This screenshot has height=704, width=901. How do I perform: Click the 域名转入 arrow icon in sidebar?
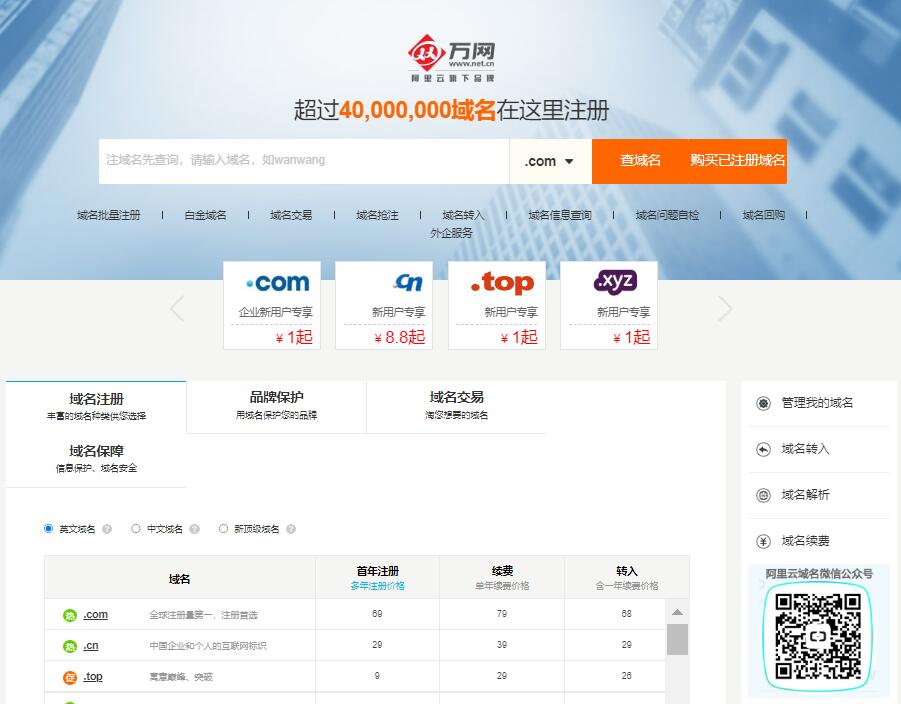(763, 449)
